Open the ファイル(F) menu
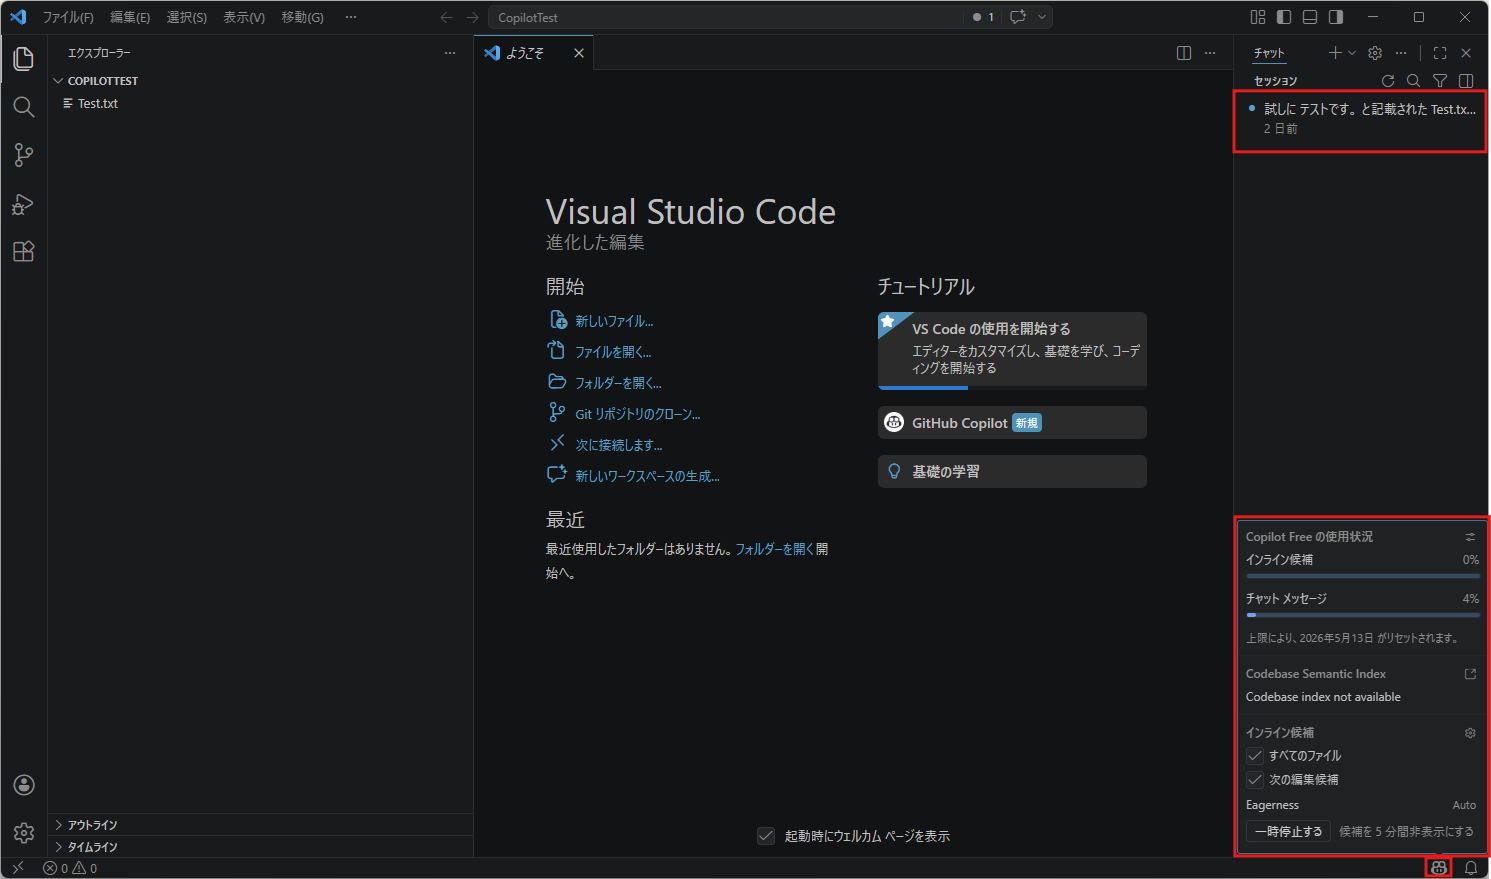 tap(68, 17)
